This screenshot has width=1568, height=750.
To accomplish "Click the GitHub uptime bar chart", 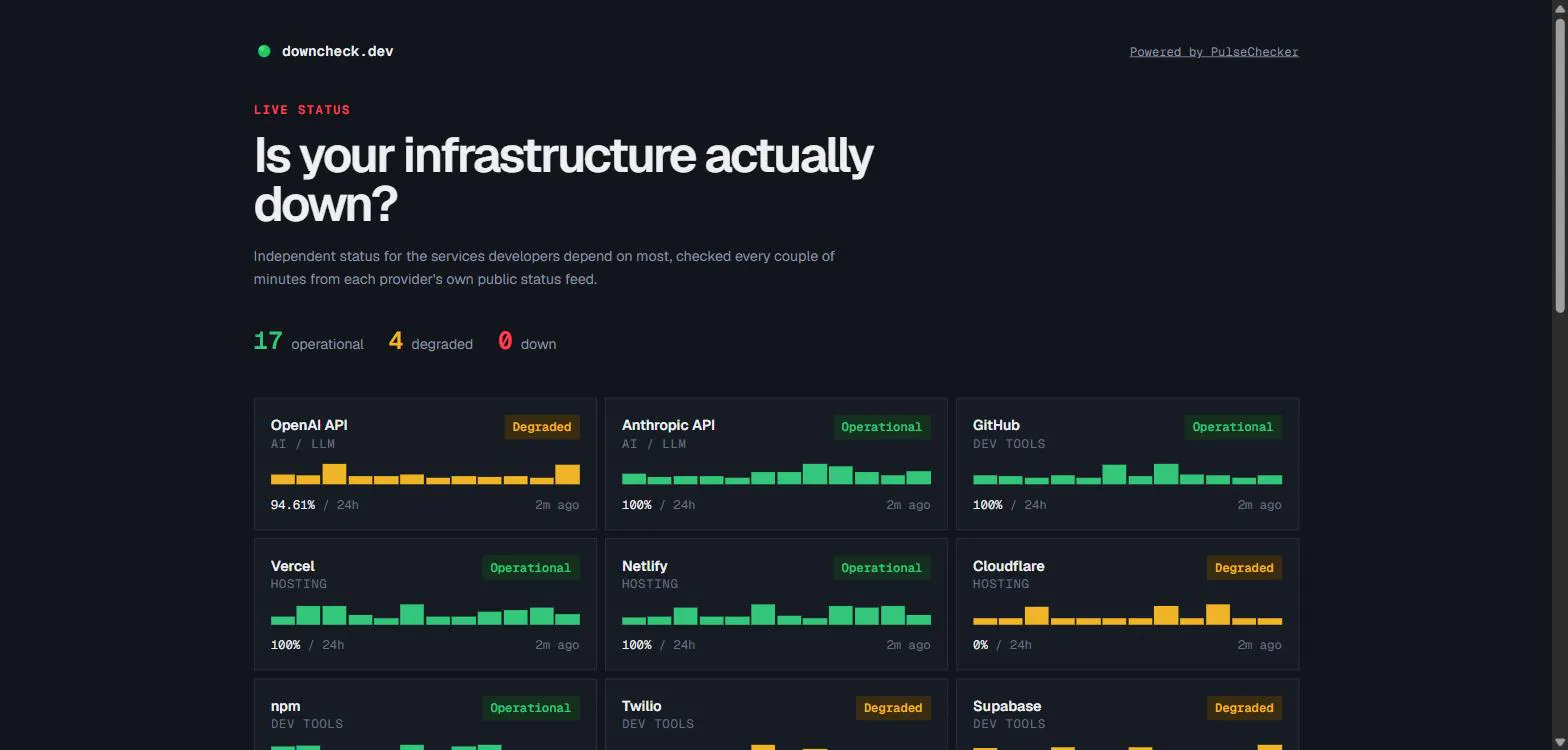I will tap(1127, 474).
